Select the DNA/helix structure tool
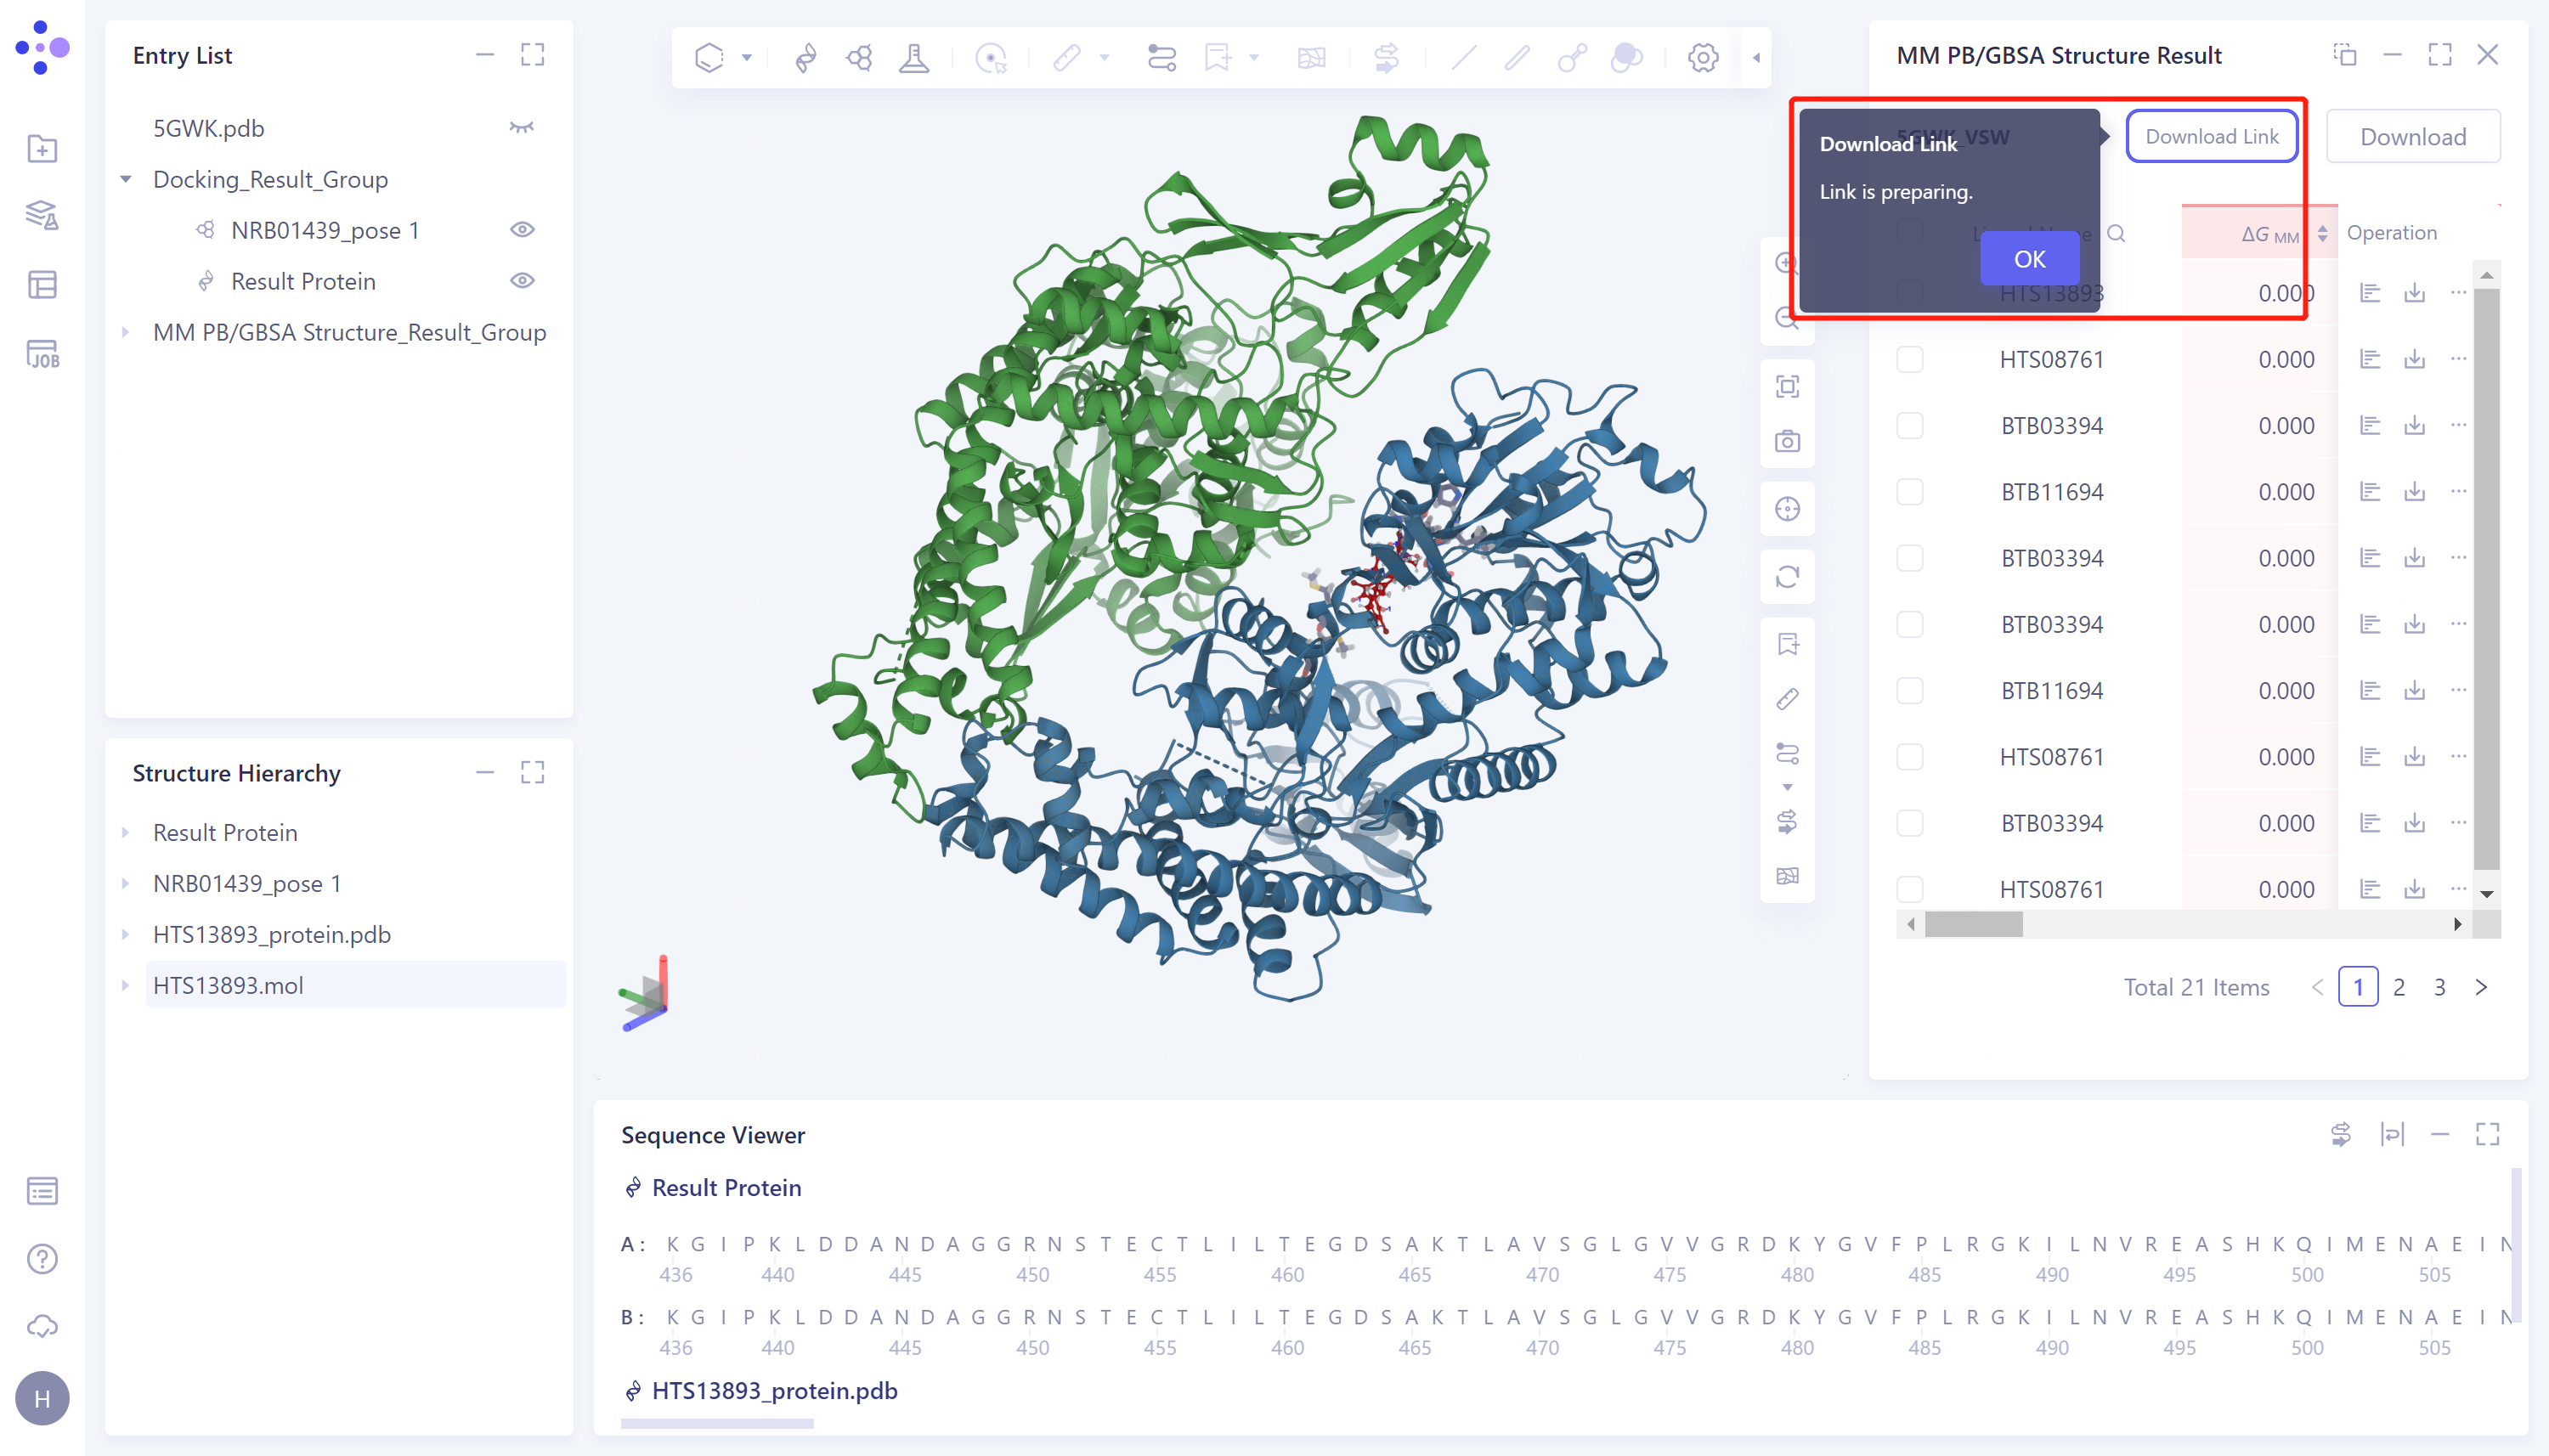Viewport: 2549px width, 1456px height. click(x=806, y=57)
